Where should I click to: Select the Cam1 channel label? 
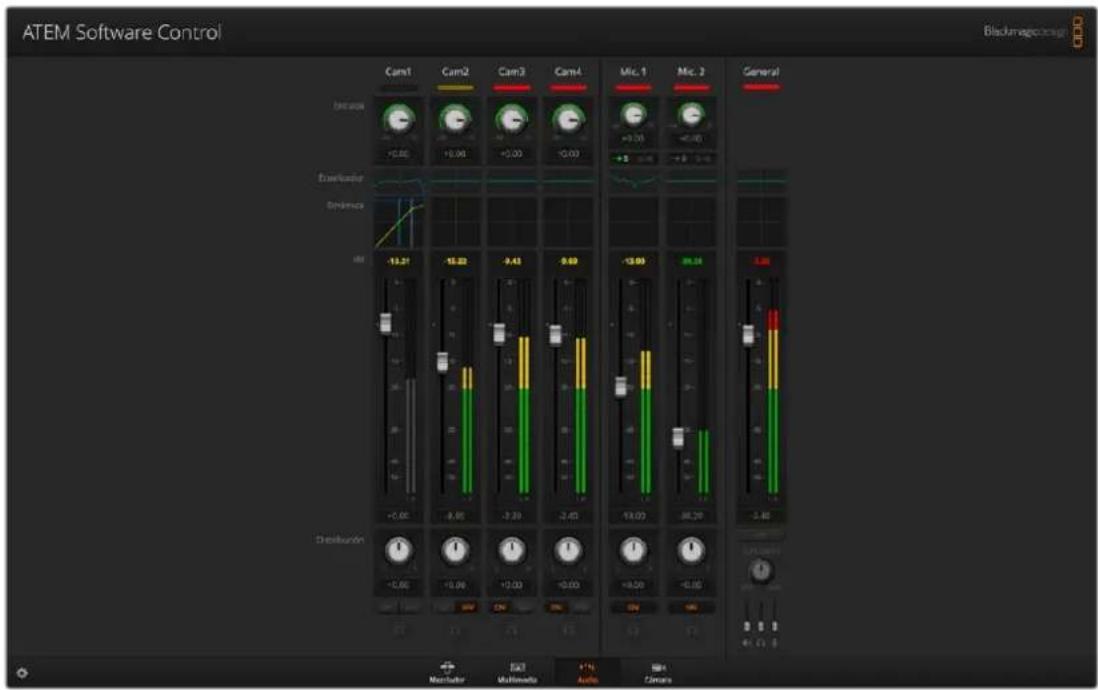pyautogui.click(x=398, y=71)
